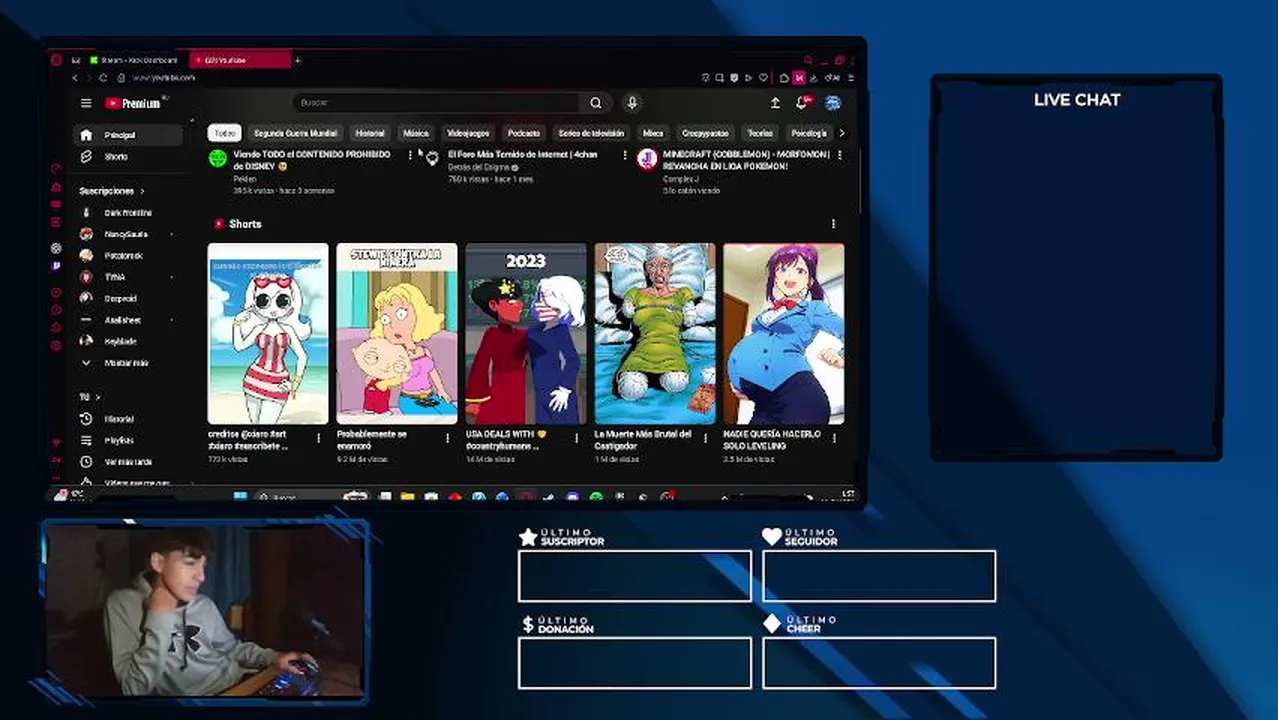Image resolution: width=1278 pixels, height=720 pixels.
Task: Open options for Disney video
Action: [x=410, y=156]
